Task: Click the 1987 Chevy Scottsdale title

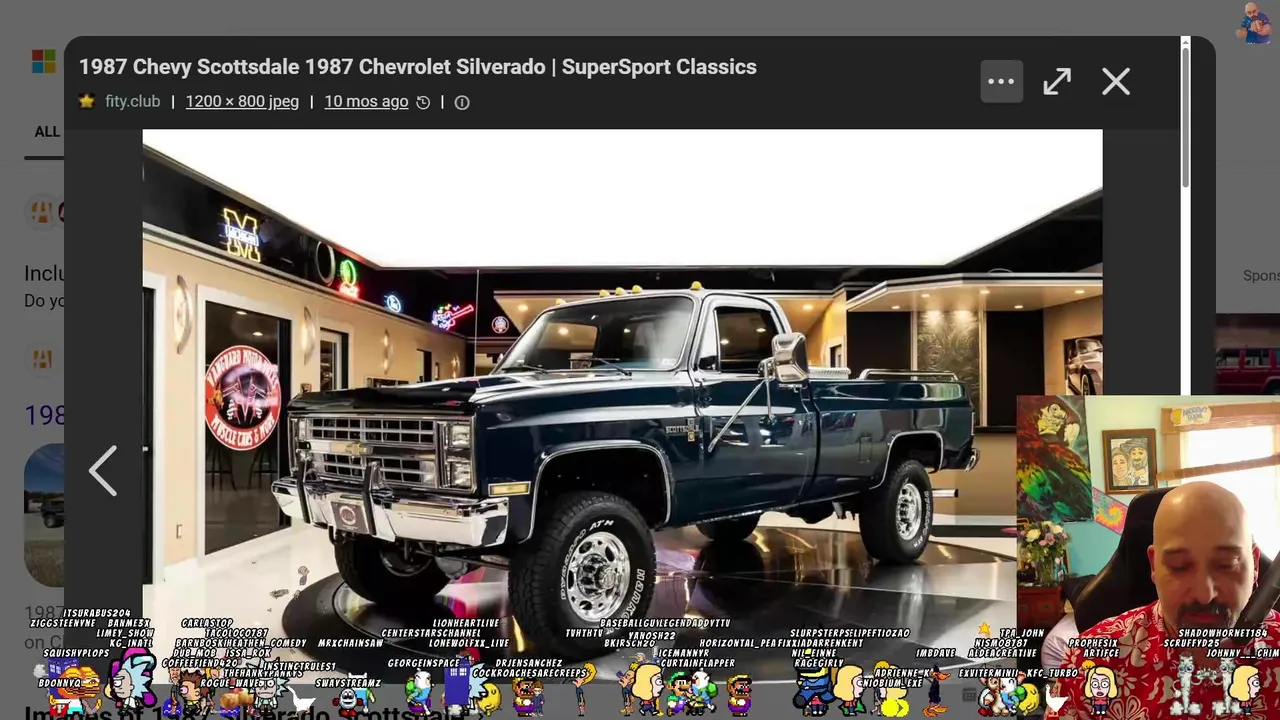Action: pyautogui.click(x=418, y=67)
